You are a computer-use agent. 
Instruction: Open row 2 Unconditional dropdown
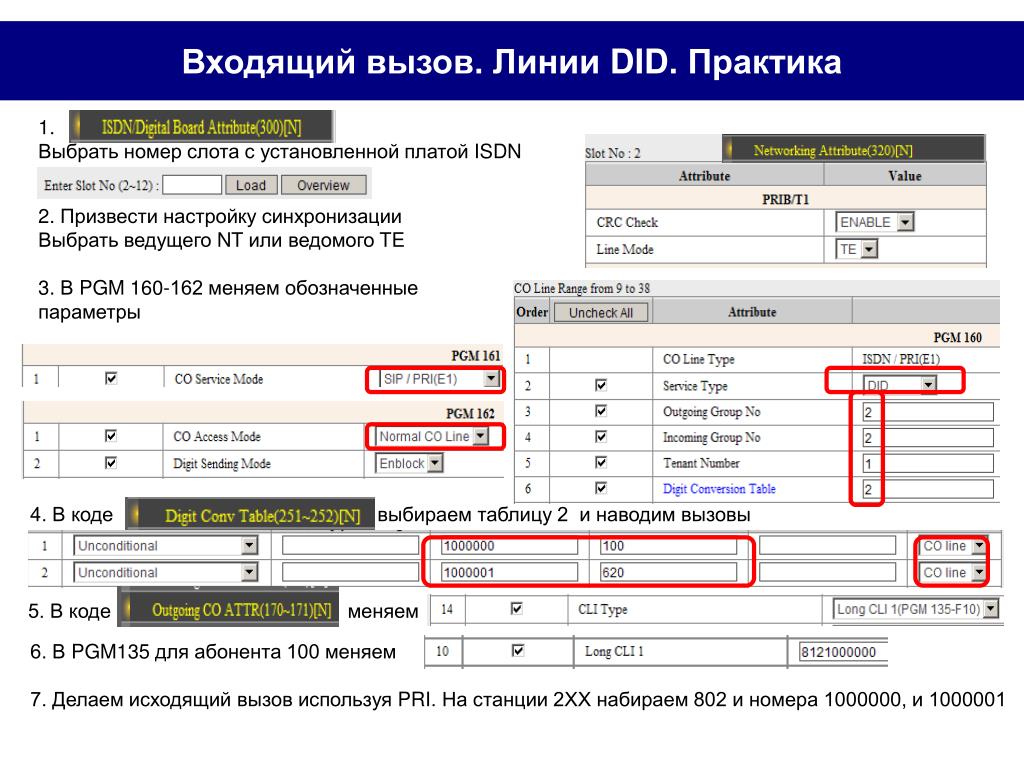pyautogui.click(x=165, y=573)
